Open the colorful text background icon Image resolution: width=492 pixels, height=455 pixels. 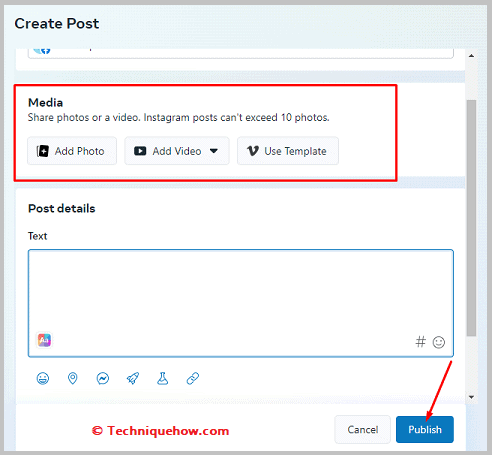coord(44,340)
